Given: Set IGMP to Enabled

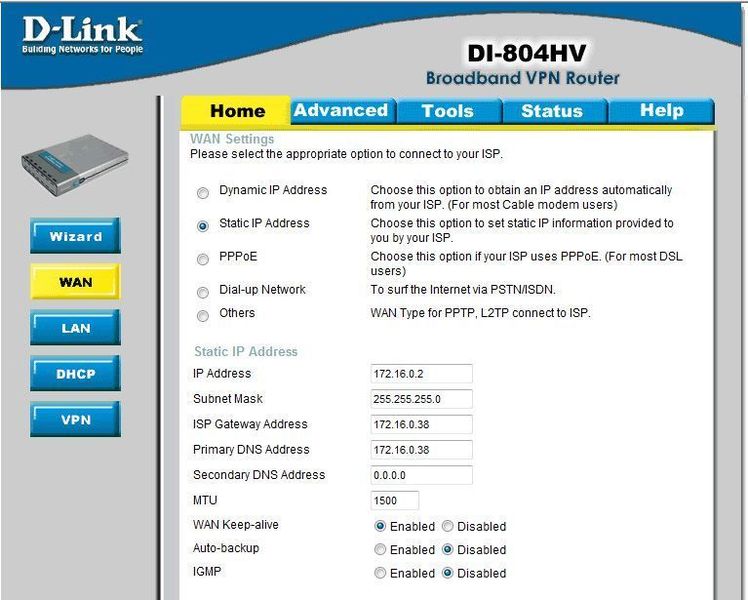Looking at the screenshot, I should (380, 573).
